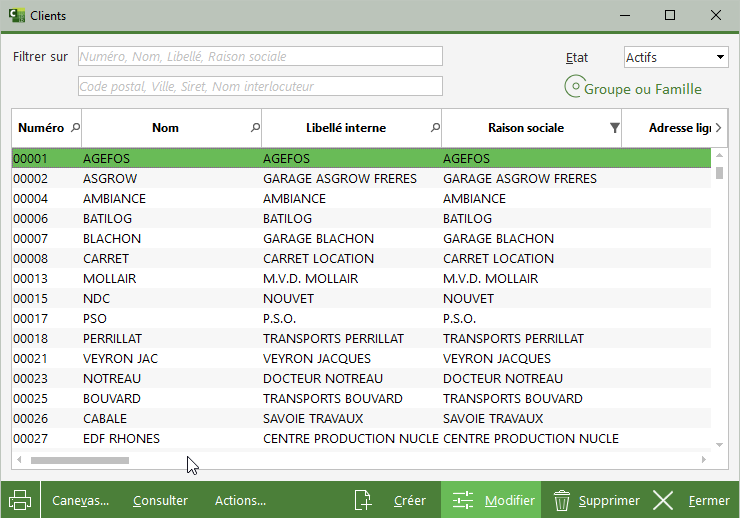The image size is (740, 518).
Task: Sort by the Numéro column header
Action: [41, 127]
